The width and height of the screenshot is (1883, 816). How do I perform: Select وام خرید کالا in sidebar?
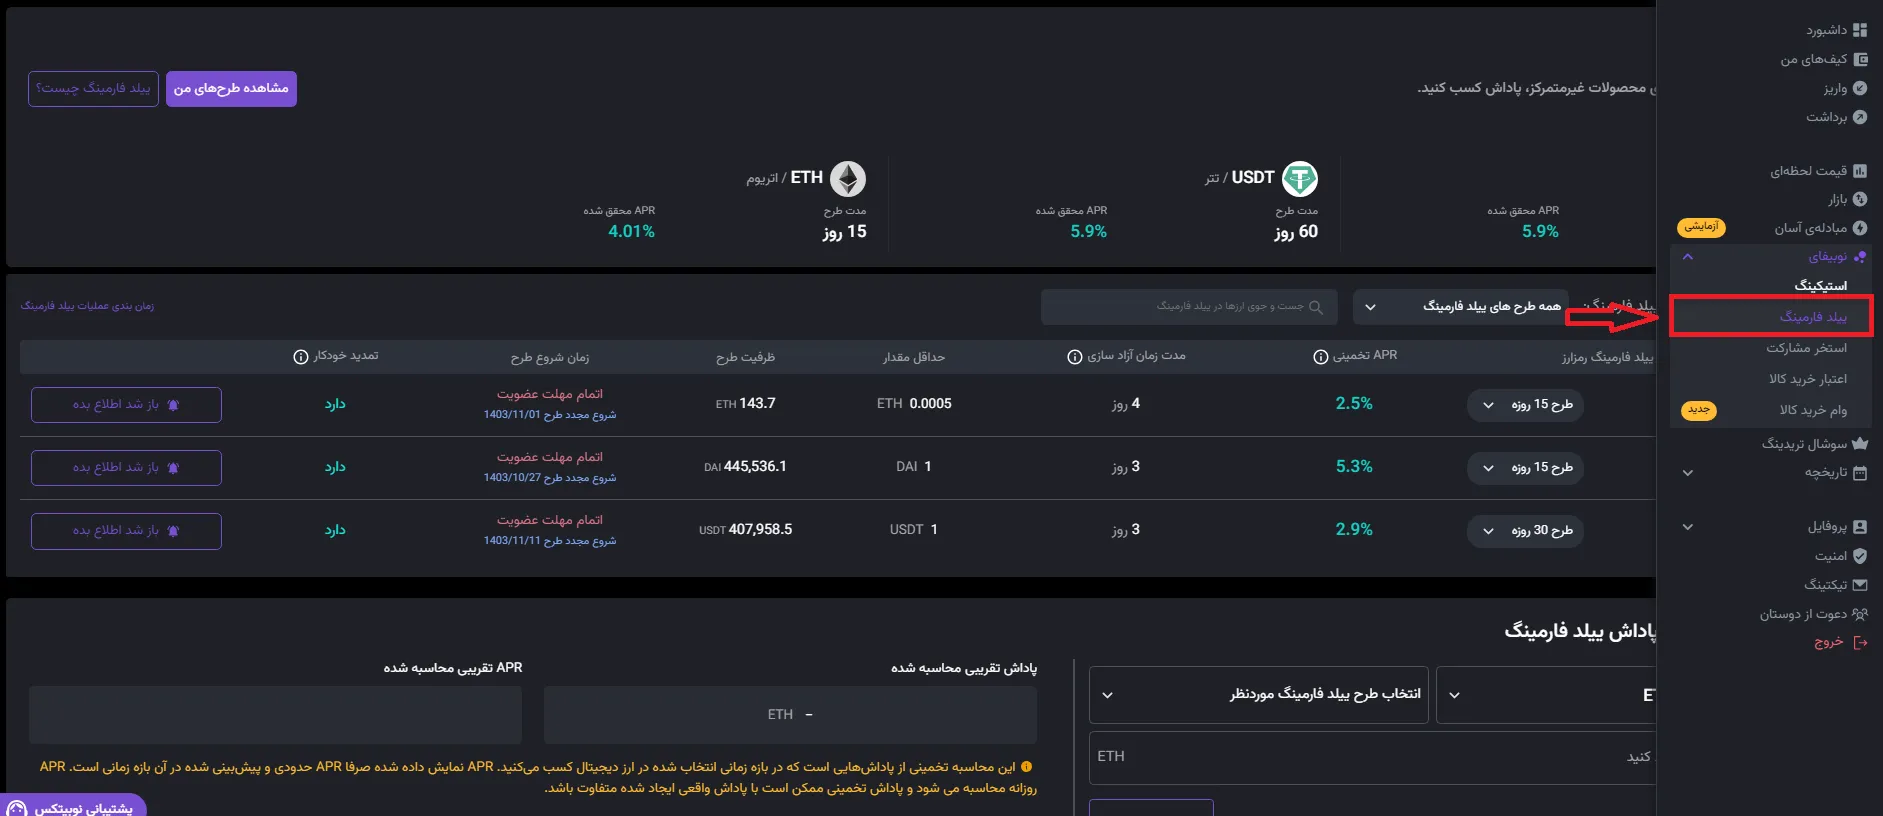[x=1813, y=410]
